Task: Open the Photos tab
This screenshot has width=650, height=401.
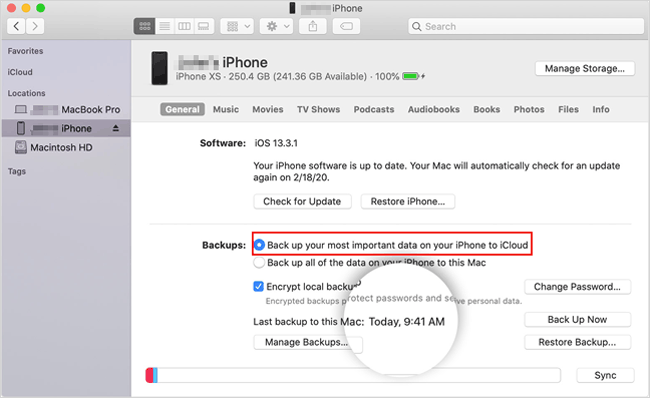Action: (529, 109)
